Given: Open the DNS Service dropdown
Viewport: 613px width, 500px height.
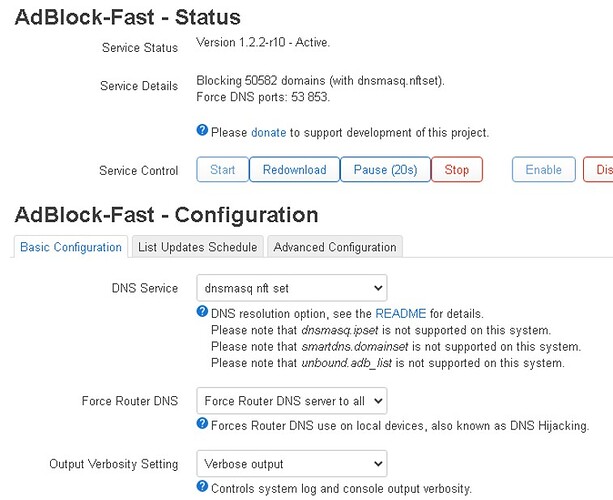Looking at the screenshot, I should 291,288.
